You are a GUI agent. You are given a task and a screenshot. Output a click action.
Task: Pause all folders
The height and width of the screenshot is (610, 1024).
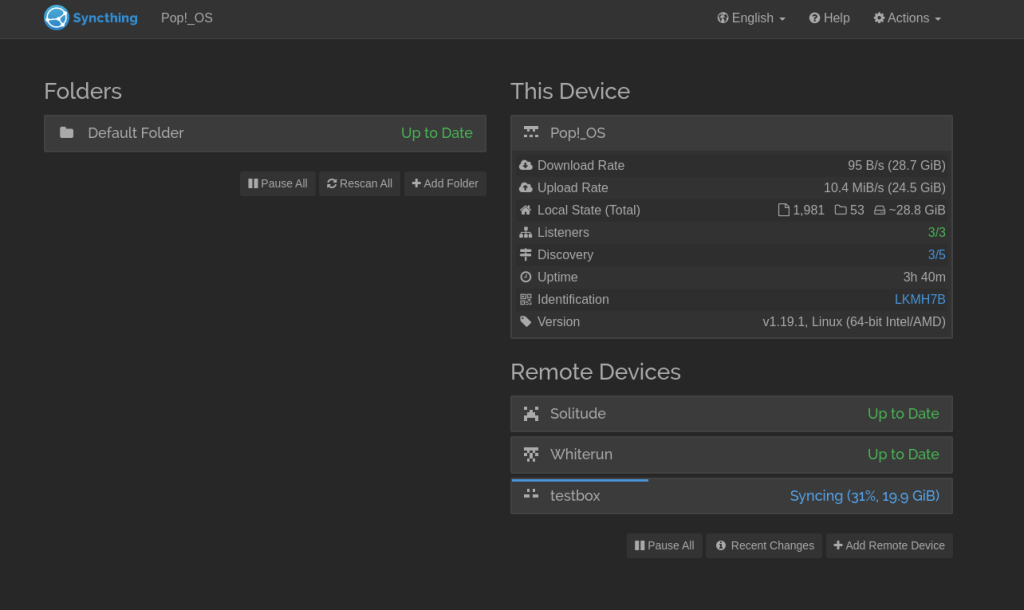tap(278, 184)
